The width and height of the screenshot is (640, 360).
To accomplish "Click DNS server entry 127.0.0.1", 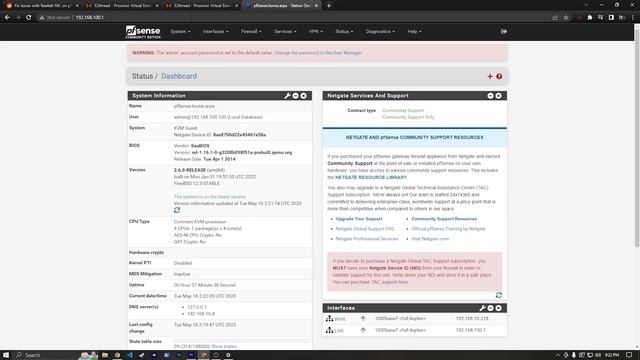I will tap(197, 307).
